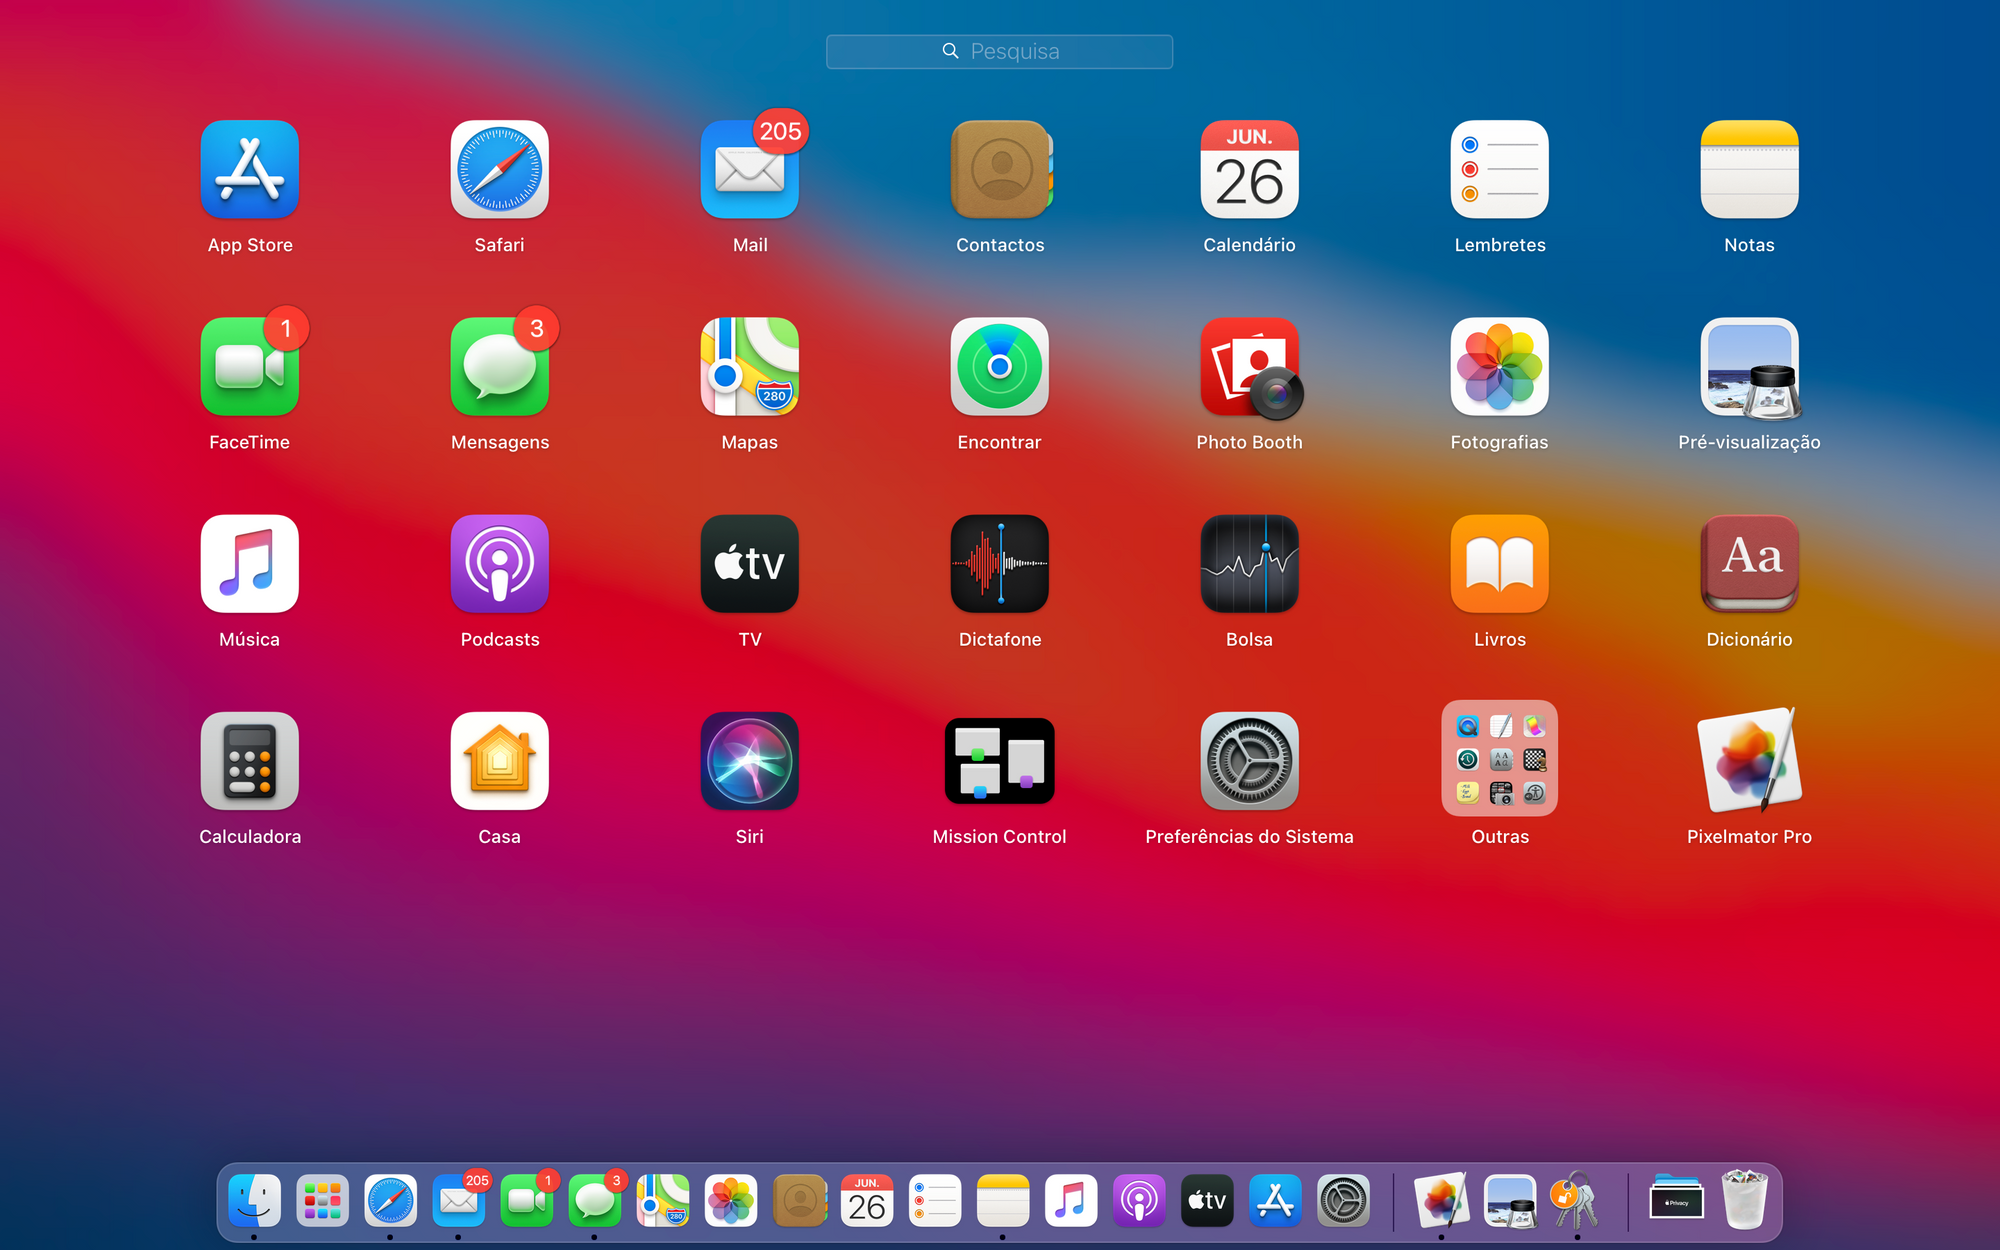2000x1250 pixels.
Task: Open Mail in the Dock
Action: 459,1200
